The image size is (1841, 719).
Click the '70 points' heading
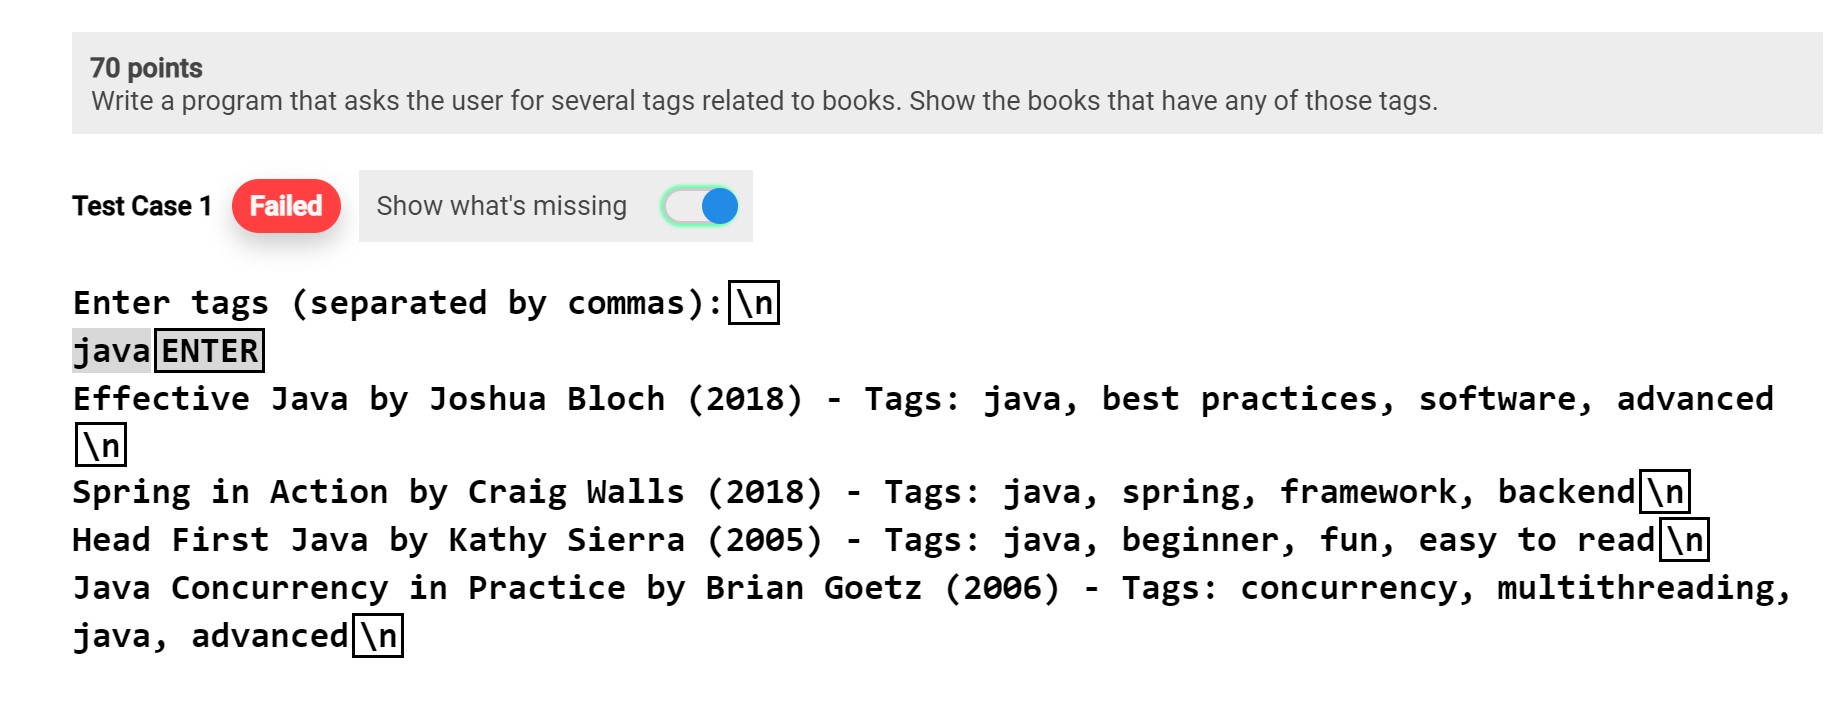(x=145, y=68)
